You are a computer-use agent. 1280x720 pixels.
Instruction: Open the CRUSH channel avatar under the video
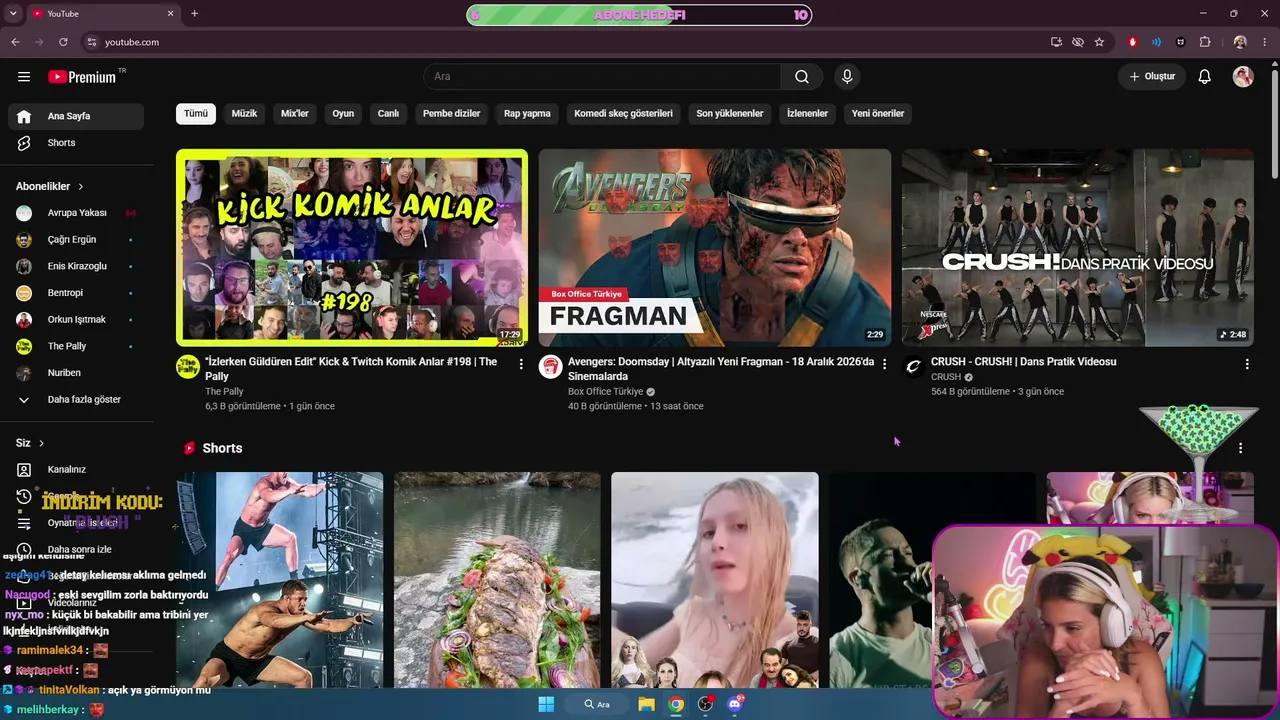pos(913,366)
